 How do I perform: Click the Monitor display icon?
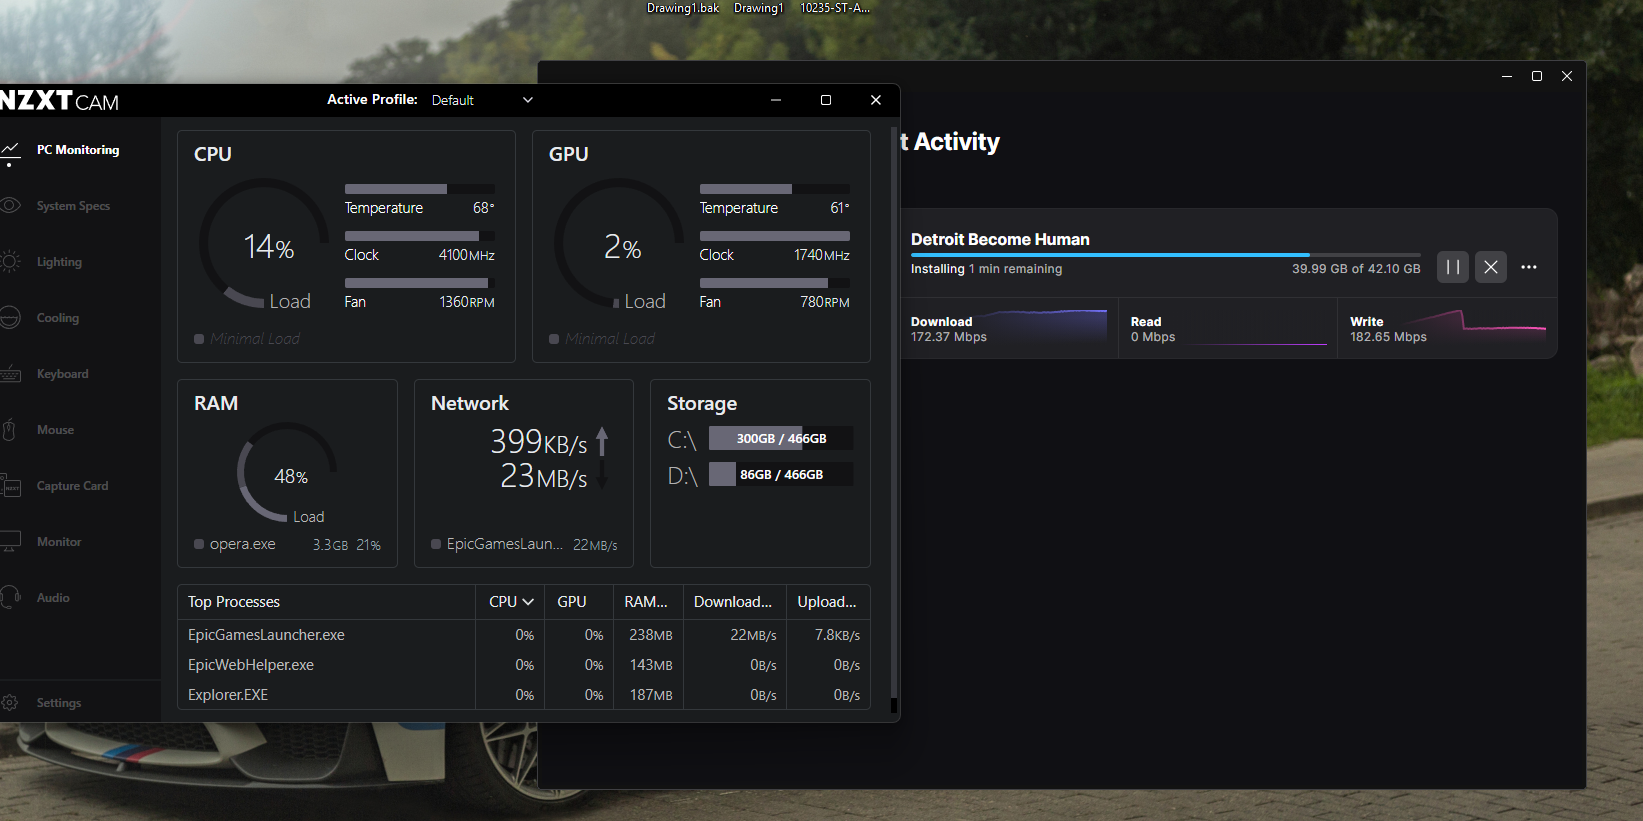[10, 542]
